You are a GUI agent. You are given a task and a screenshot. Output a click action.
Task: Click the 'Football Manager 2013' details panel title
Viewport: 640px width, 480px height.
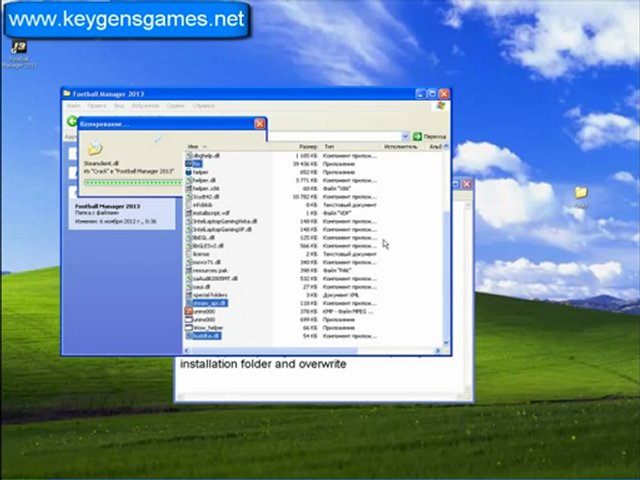click(x=107, y=206)
